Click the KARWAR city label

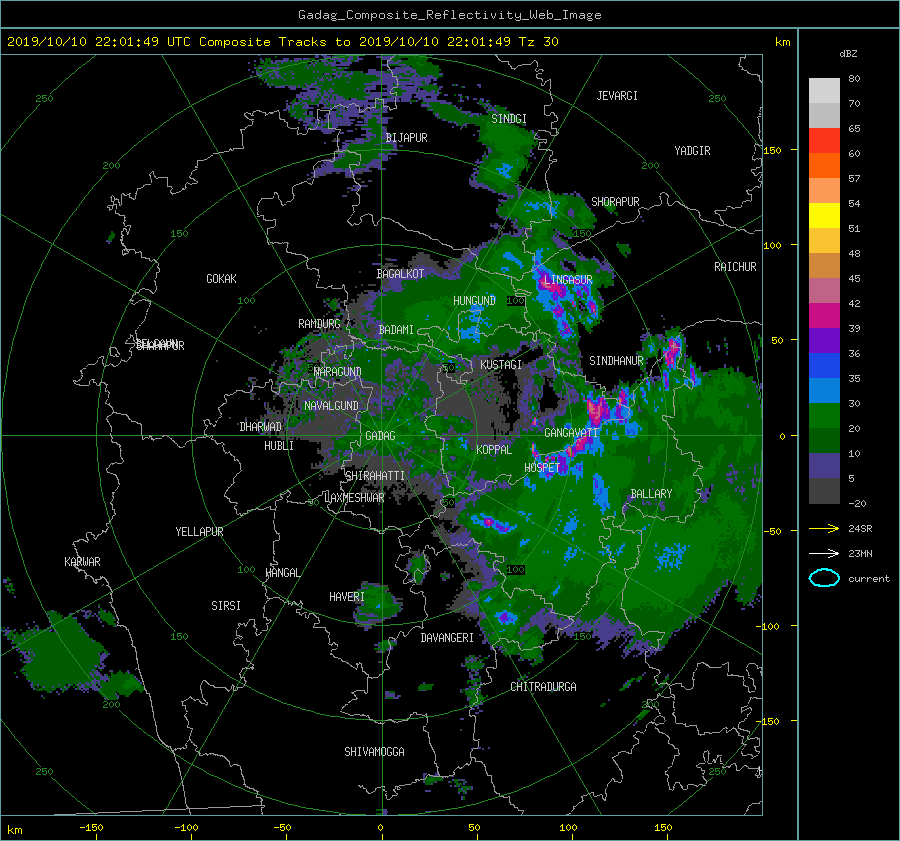[x=82, y=562]
